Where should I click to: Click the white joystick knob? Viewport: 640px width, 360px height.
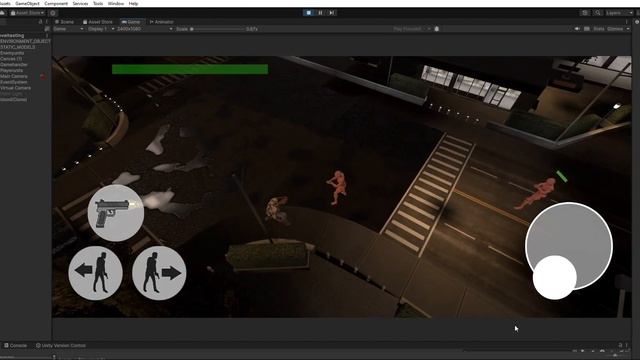555,278
